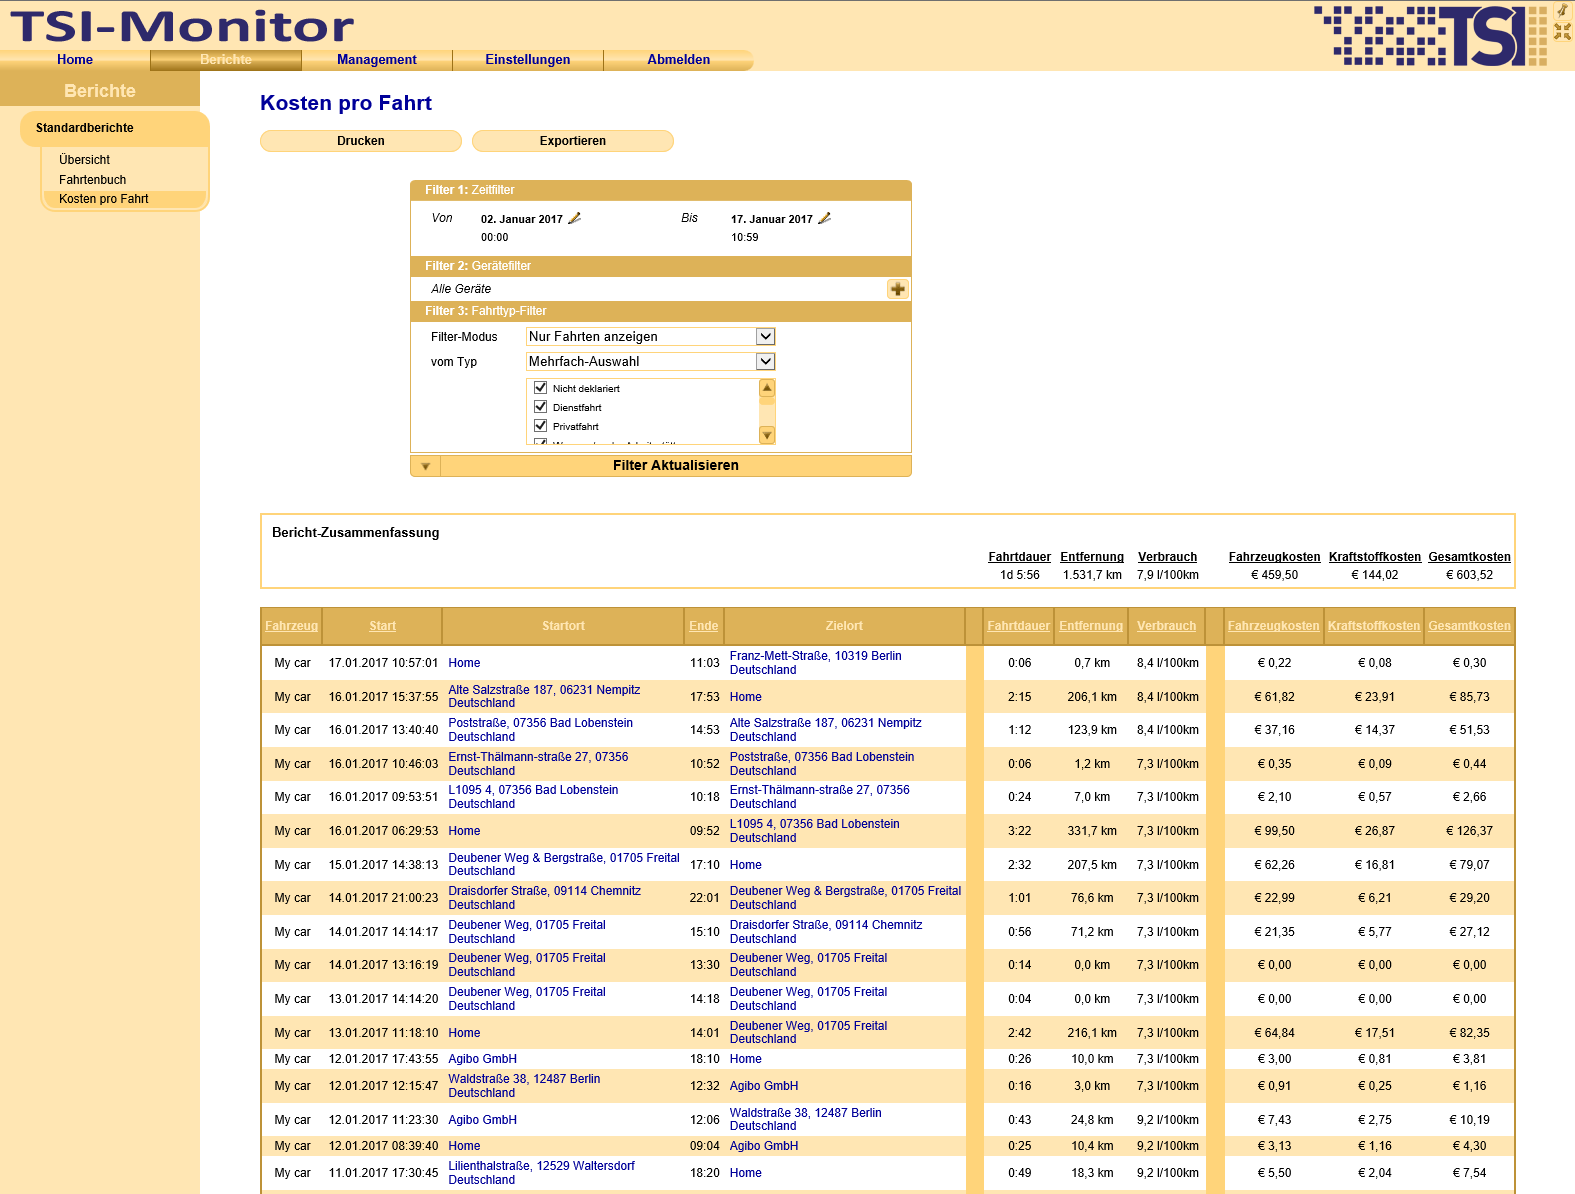This screenshot has width=1575, height=1194.
Task: Click summary Fahrtdauer heading link
Action: (x=1019, y=557)
